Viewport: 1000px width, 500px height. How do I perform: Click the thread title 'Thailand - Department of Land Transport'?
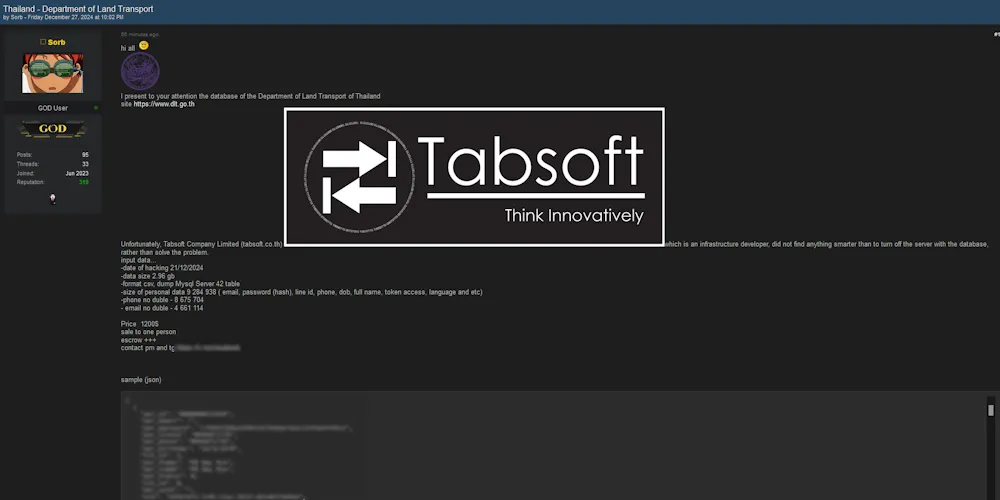coord(78,8)
